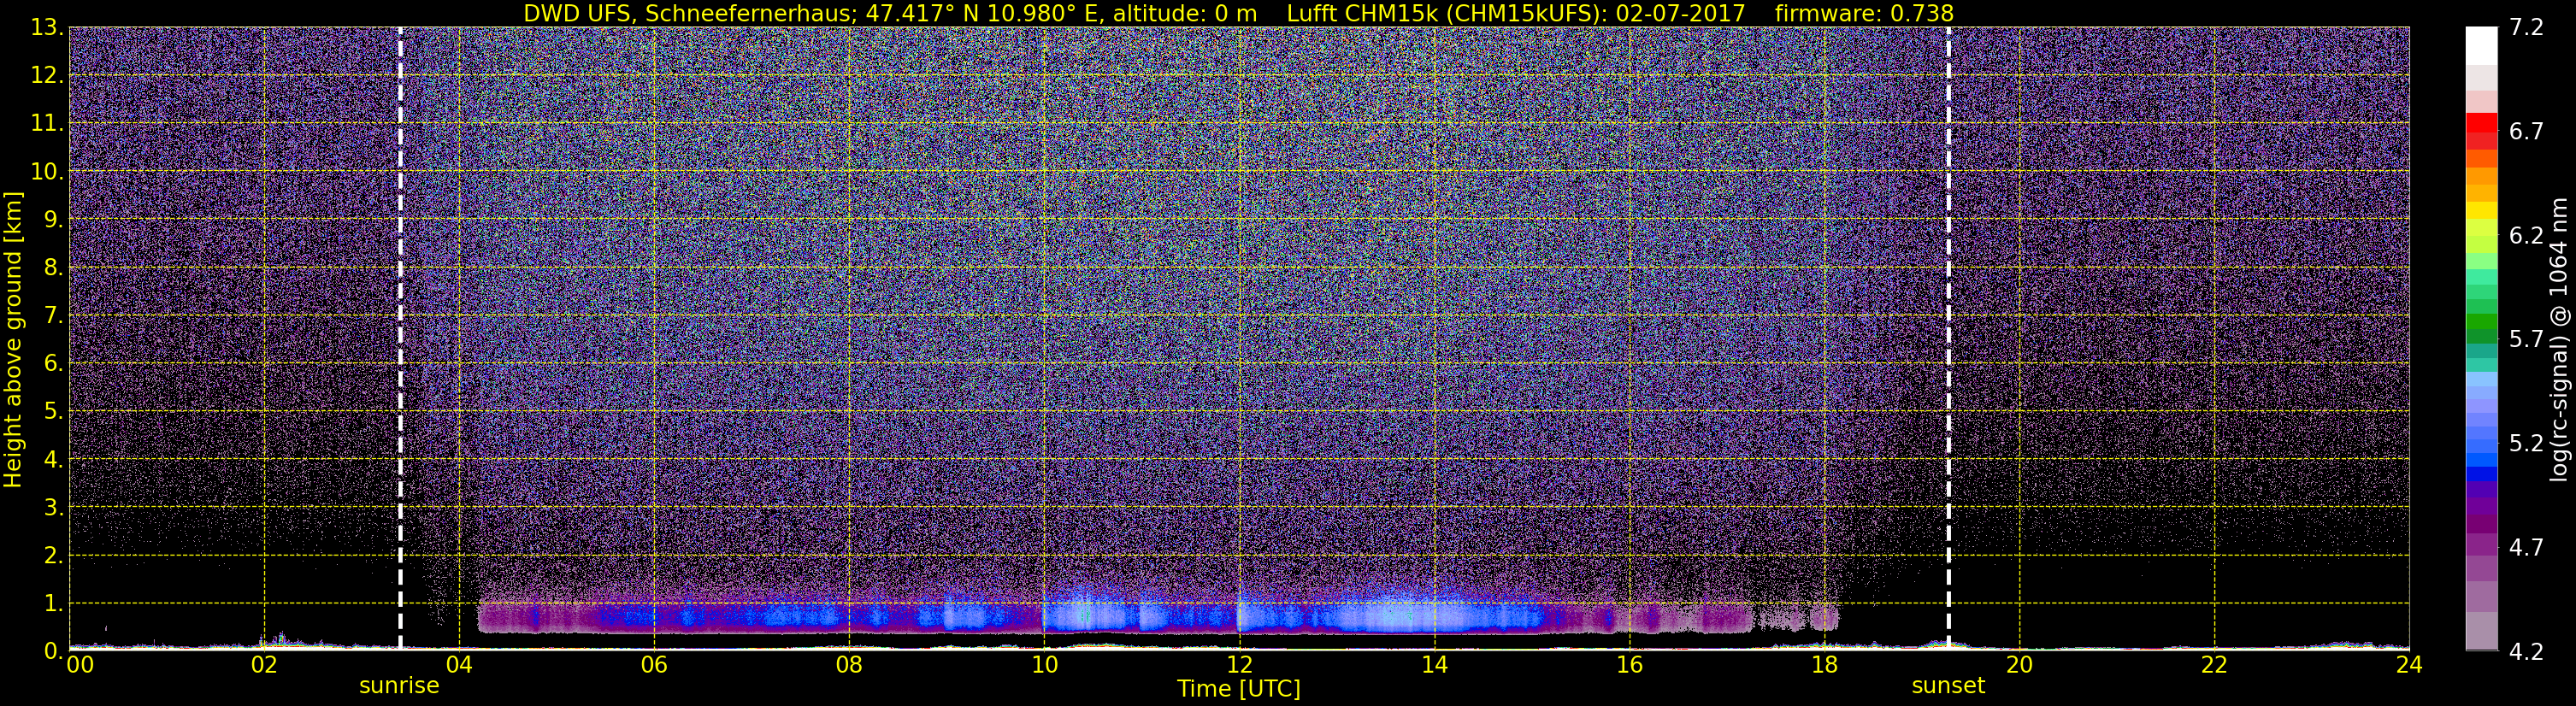
Task: Click the colorbar value label '5.7'
Action: pos(2526,339)
